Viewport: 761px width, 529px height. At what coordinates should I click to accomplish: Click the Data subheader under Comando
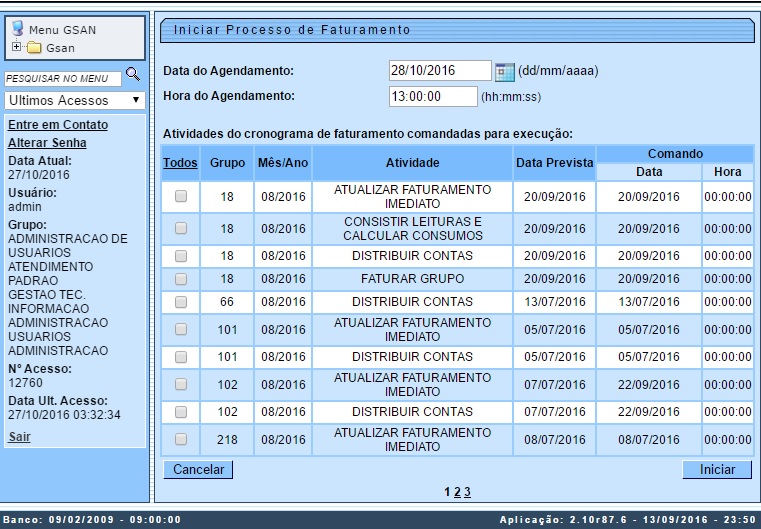click(649, 172)
